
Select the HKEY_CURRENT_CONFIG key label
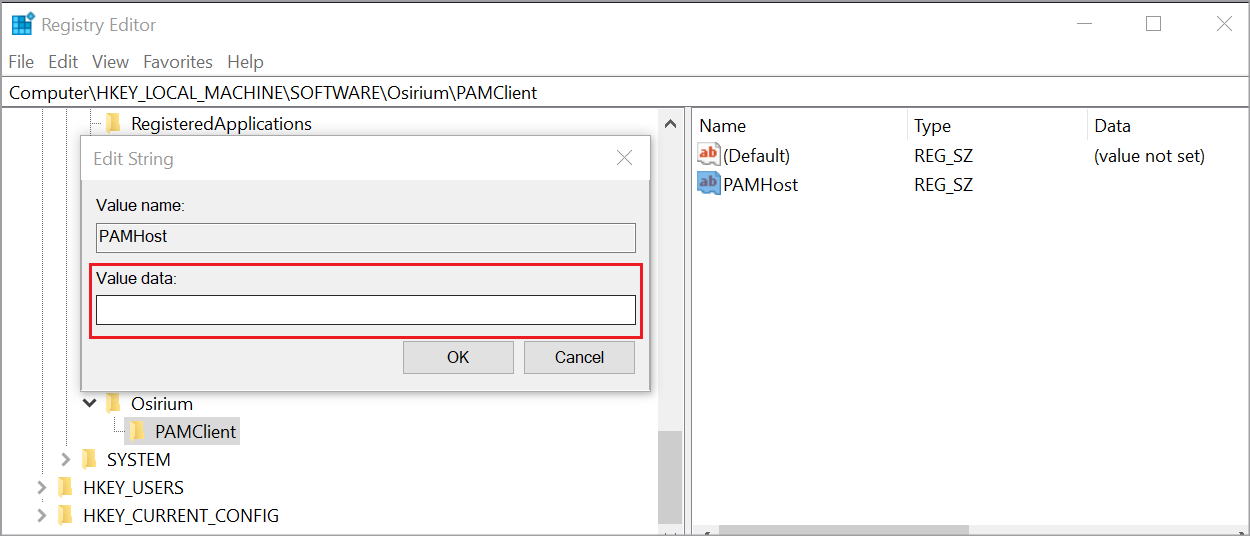tap(181, 515)
